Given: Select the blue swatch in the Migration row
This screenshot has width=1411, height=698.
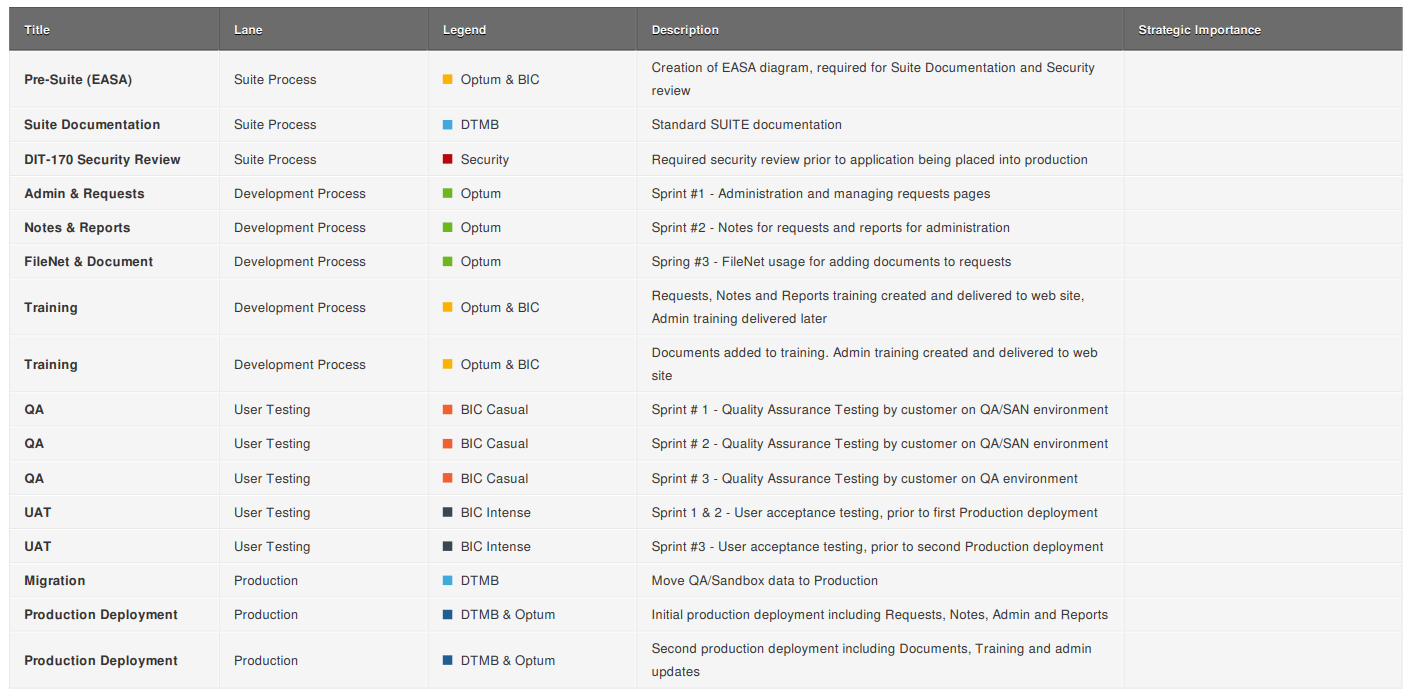Looking at the screenshot, I should click(x=448, y=580).
